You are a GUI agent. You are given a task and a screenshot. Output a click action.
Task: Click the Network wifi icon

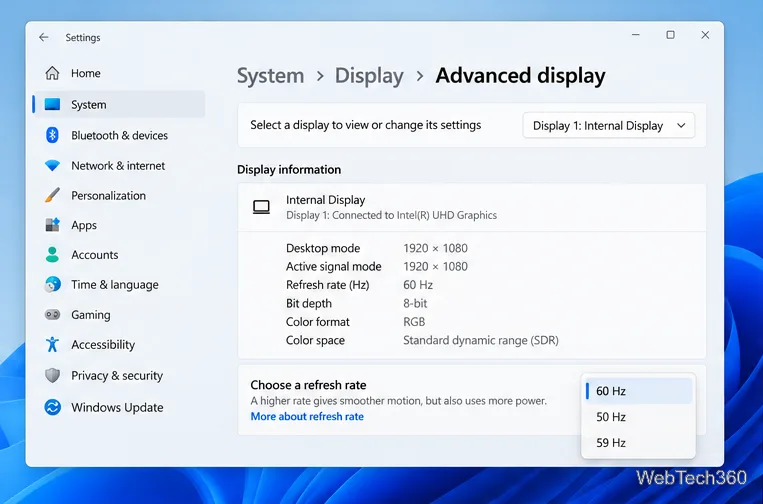[x=52, y=165]
